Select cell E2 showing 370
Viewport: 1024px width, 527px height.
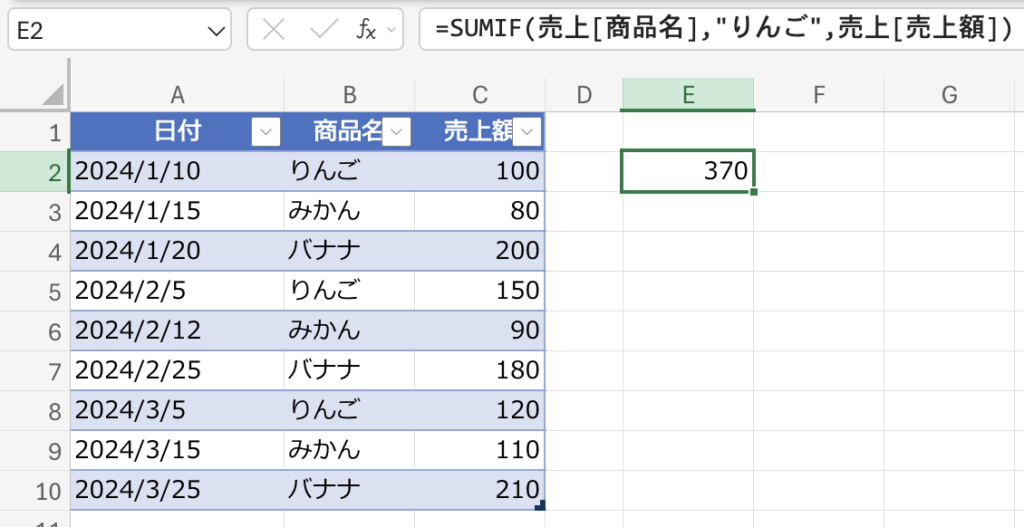[687, 171]
